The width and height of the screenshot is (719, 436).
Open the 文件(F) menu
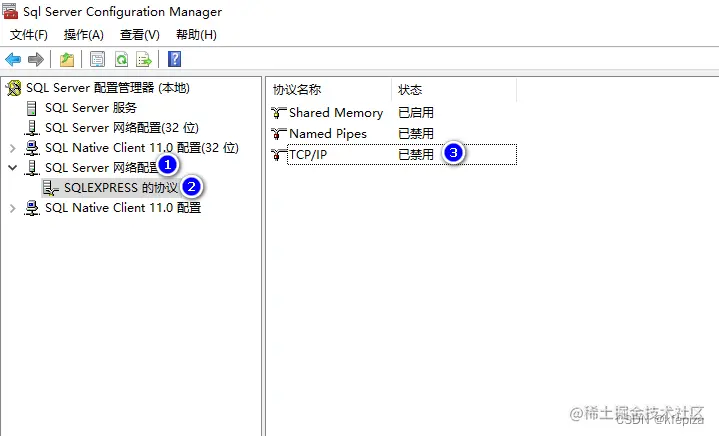pyautogui.click(x=28, y=35)
